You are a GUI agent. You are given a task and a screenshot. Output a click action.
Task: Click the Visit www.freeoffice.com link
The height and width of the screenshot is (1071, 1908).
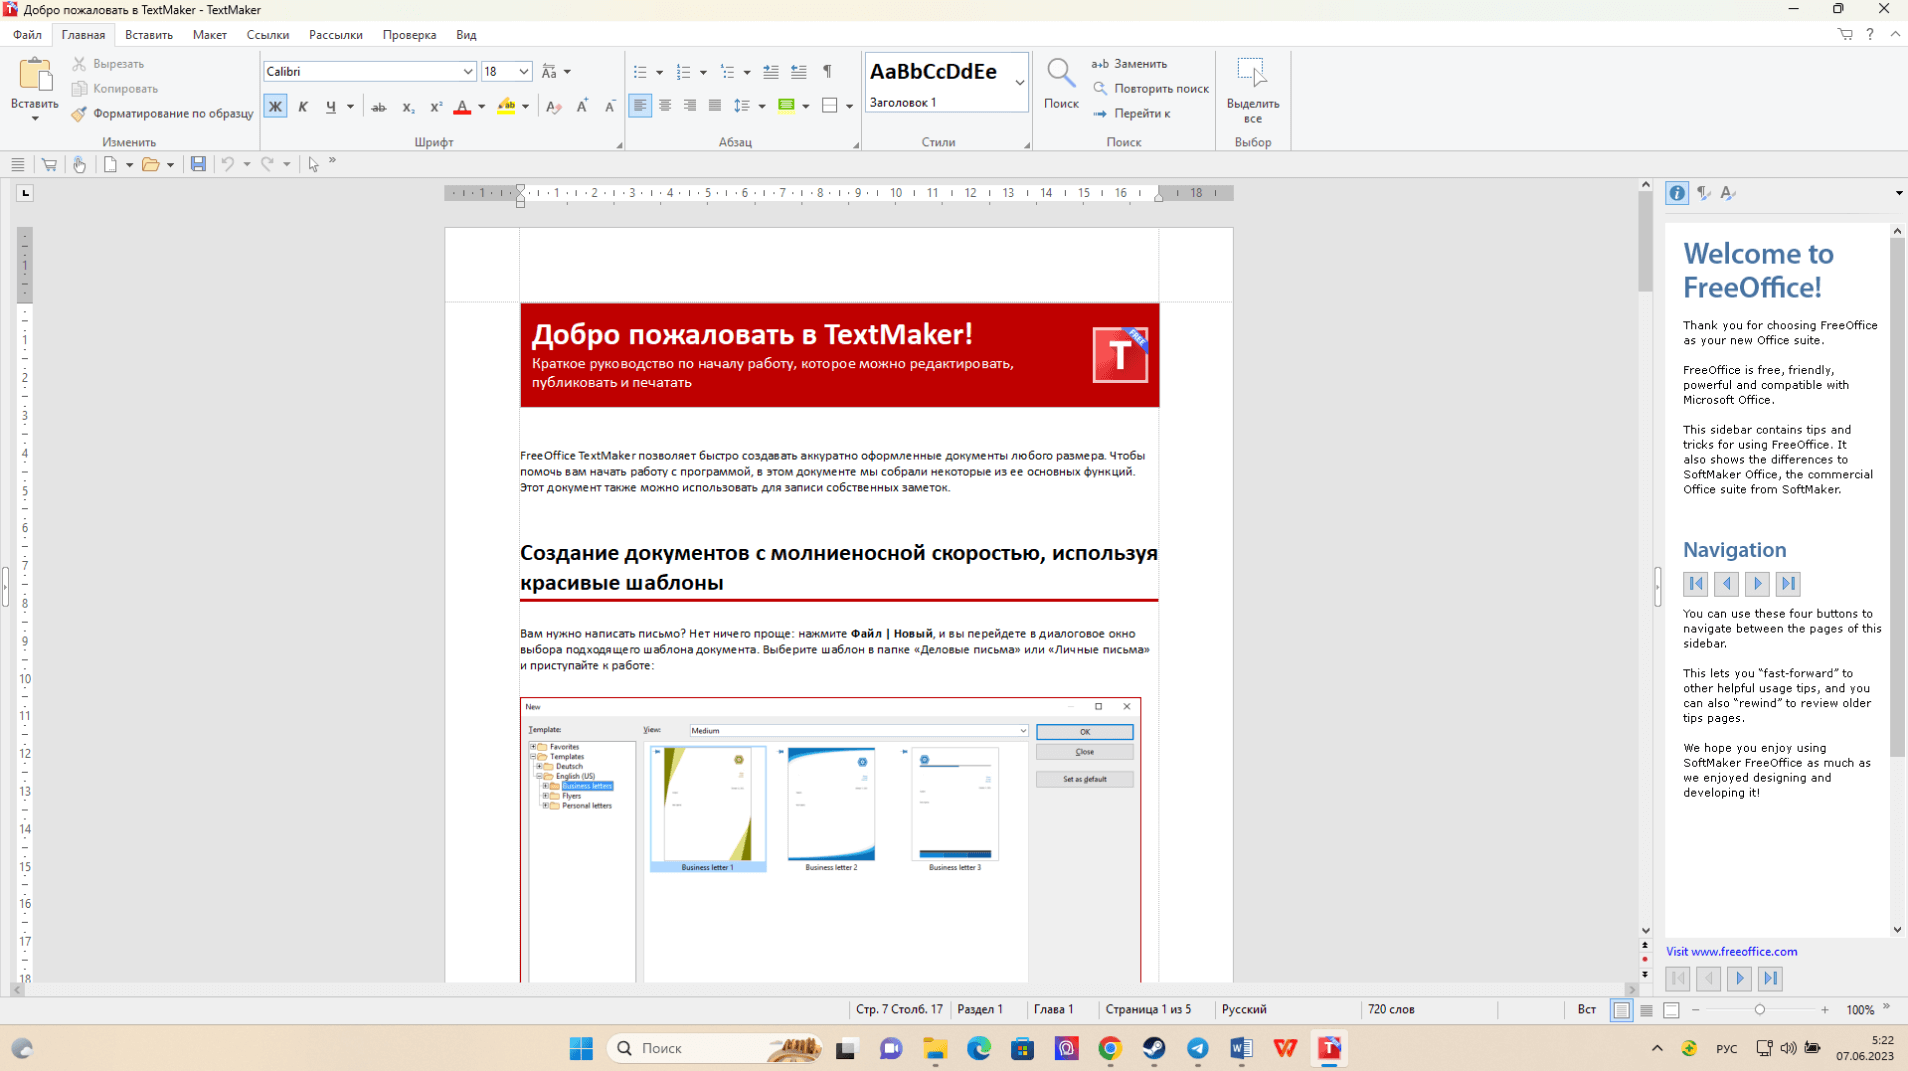pos(1731,952)
